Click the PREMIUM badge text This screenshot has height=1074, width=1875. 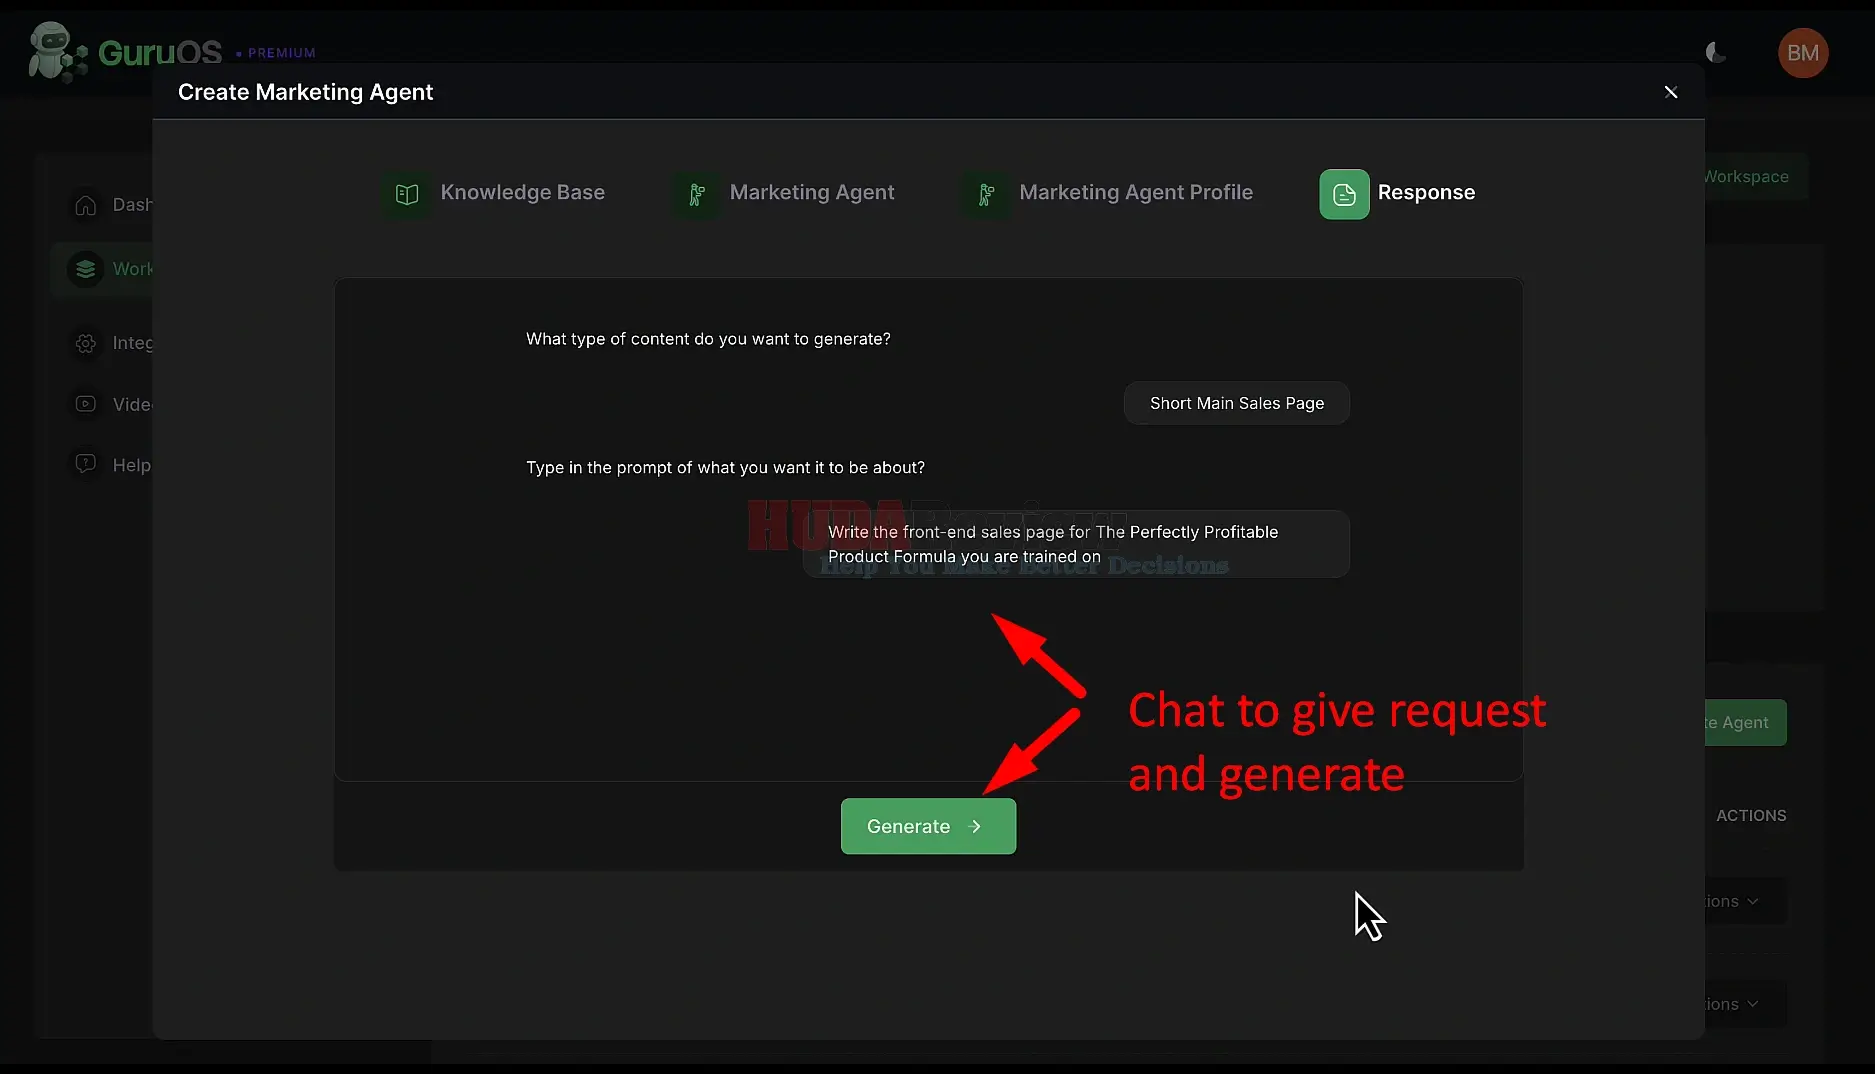tap(282, 53)
